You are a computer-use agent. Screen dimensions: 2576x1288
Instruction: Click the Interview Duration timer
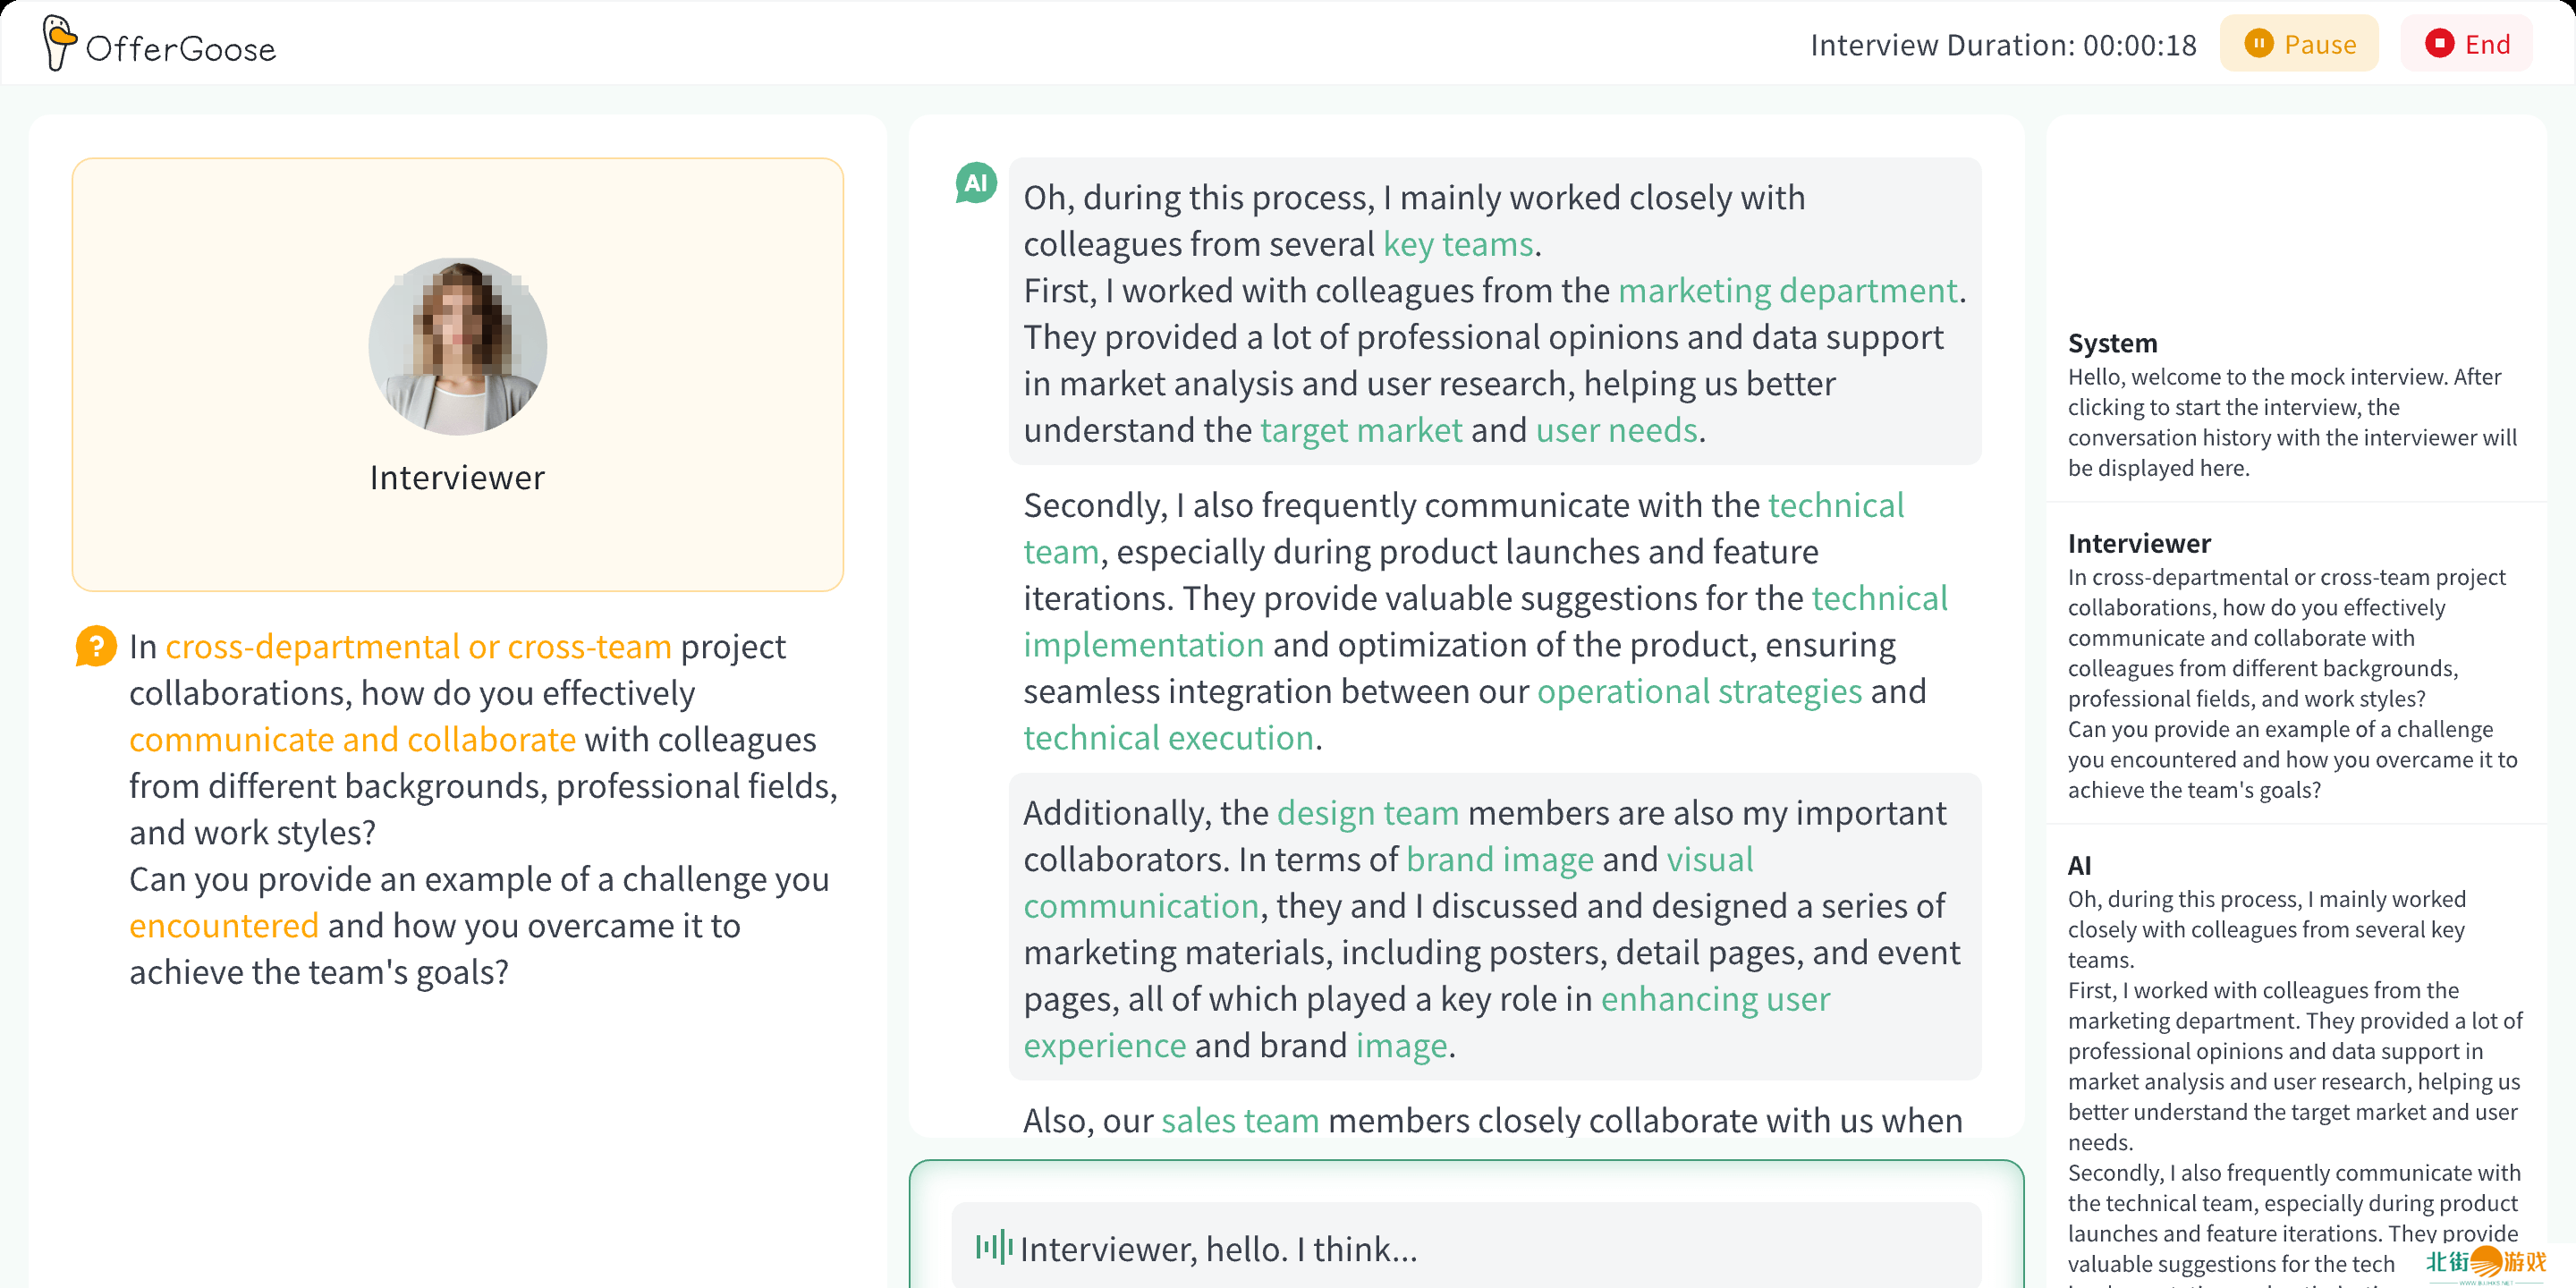(x=2002, y=45)
